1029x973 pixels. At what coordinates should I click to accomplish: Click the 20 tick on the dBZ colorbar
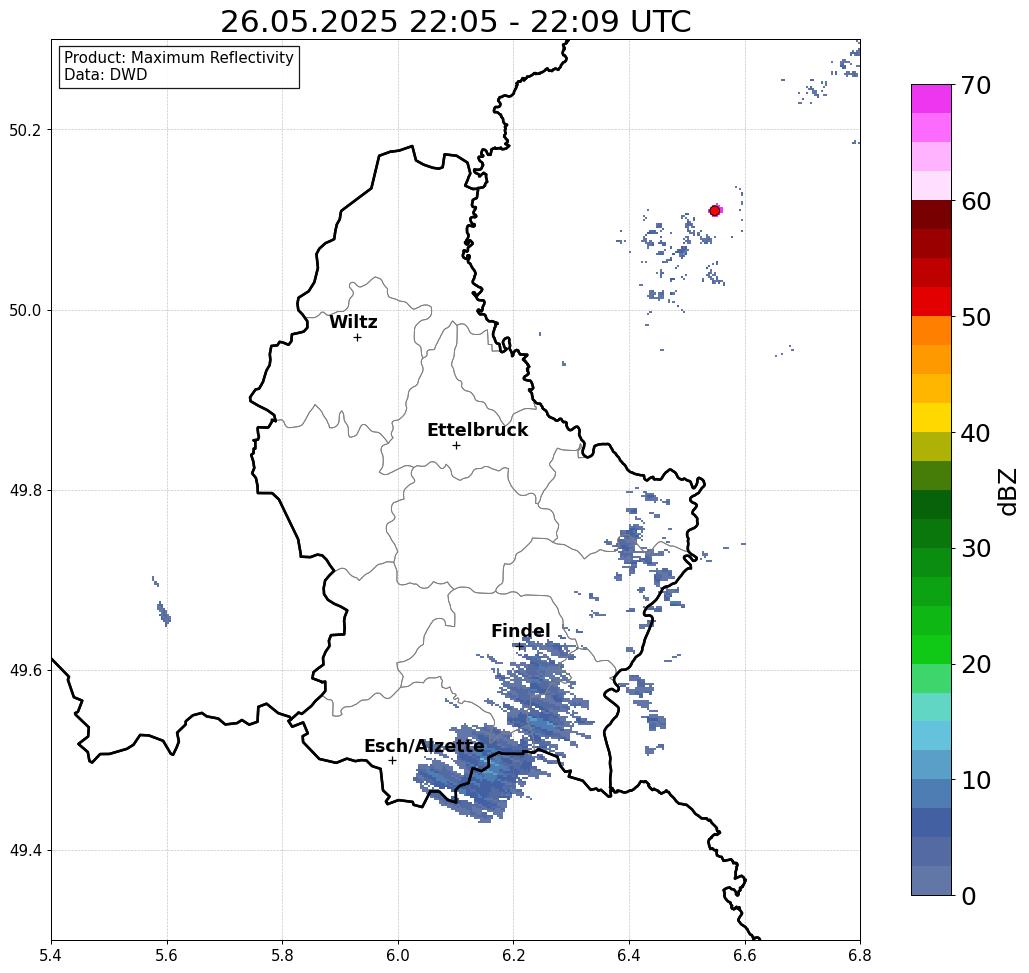point(975,664)
